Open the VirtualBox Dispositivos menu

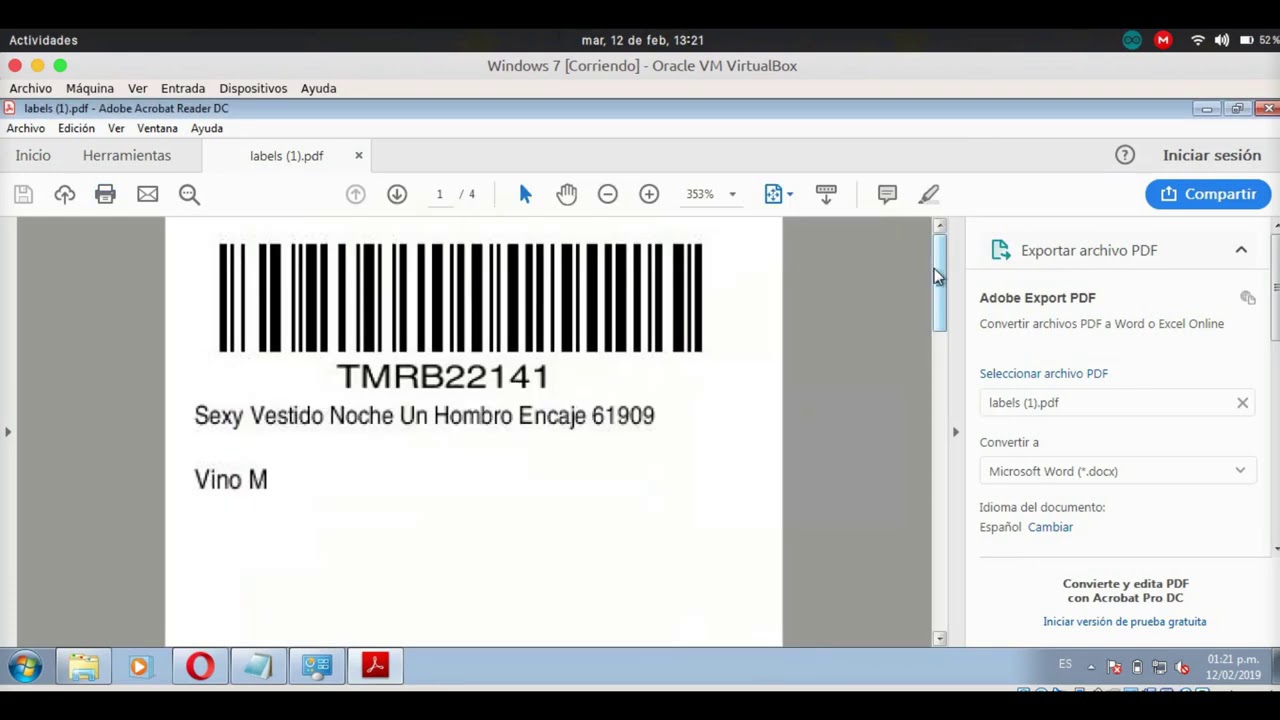(x=253, y=88)
